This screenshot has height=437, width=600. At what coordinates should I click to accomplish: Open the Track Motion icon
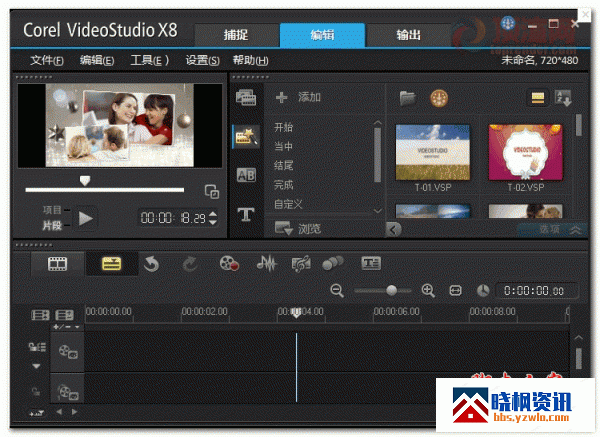[333, 263]
